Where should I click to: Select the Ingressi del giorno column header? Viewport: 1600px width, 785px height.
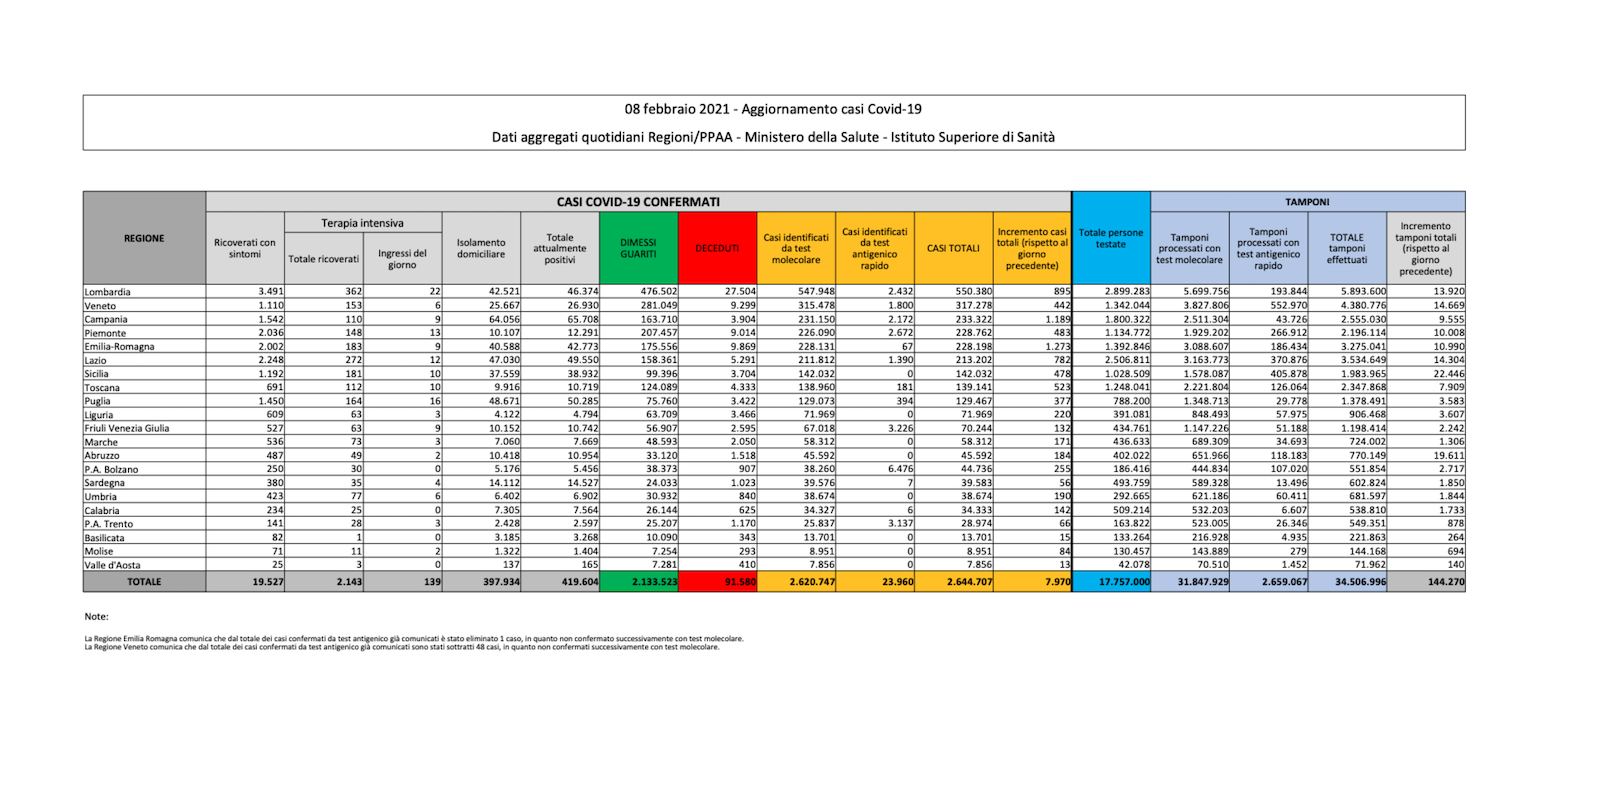pos(402,259)
